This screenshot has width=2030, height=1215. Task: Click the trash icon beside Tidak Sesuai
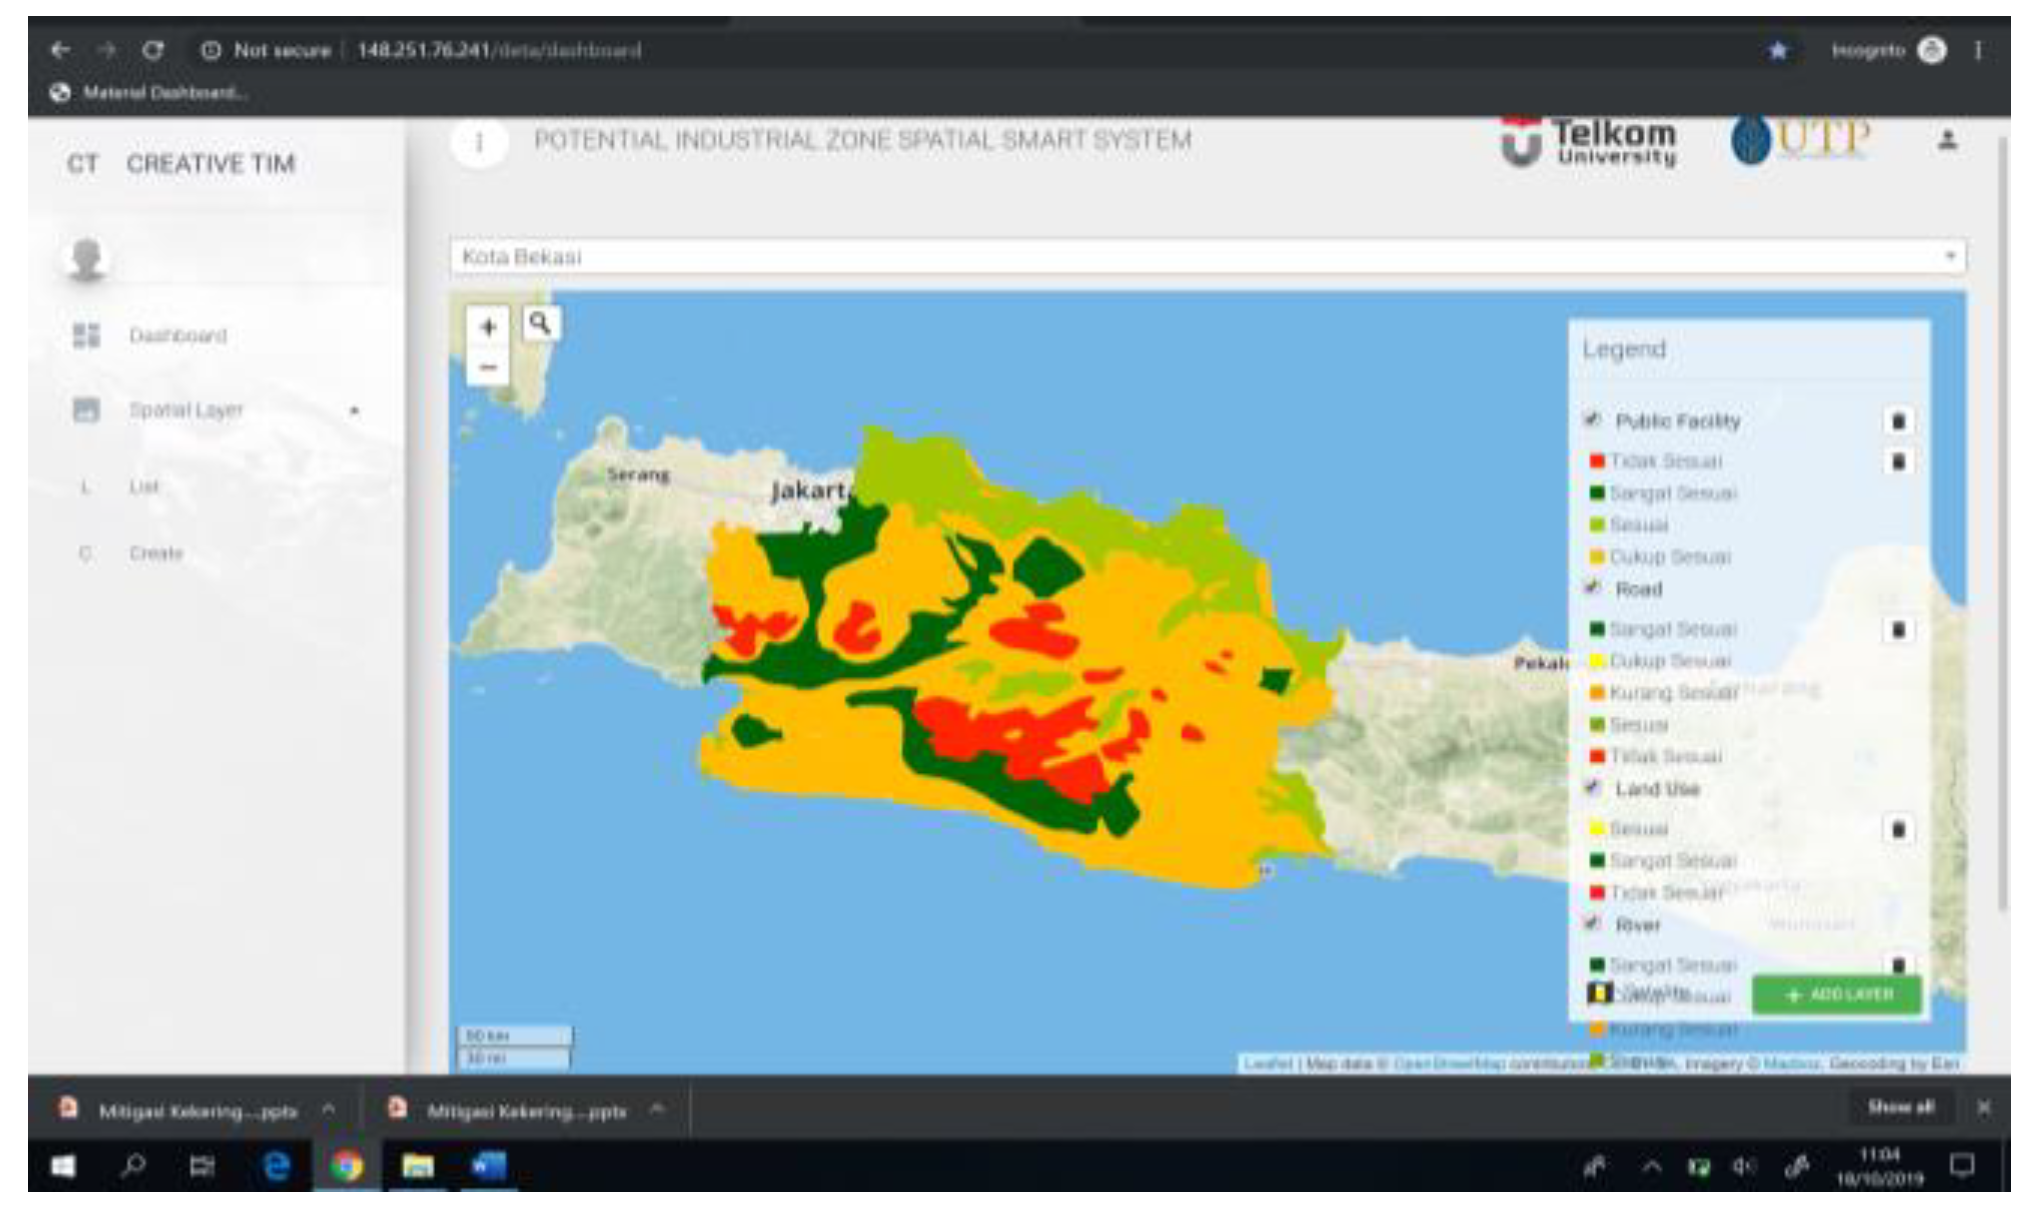click(1898, 461)
